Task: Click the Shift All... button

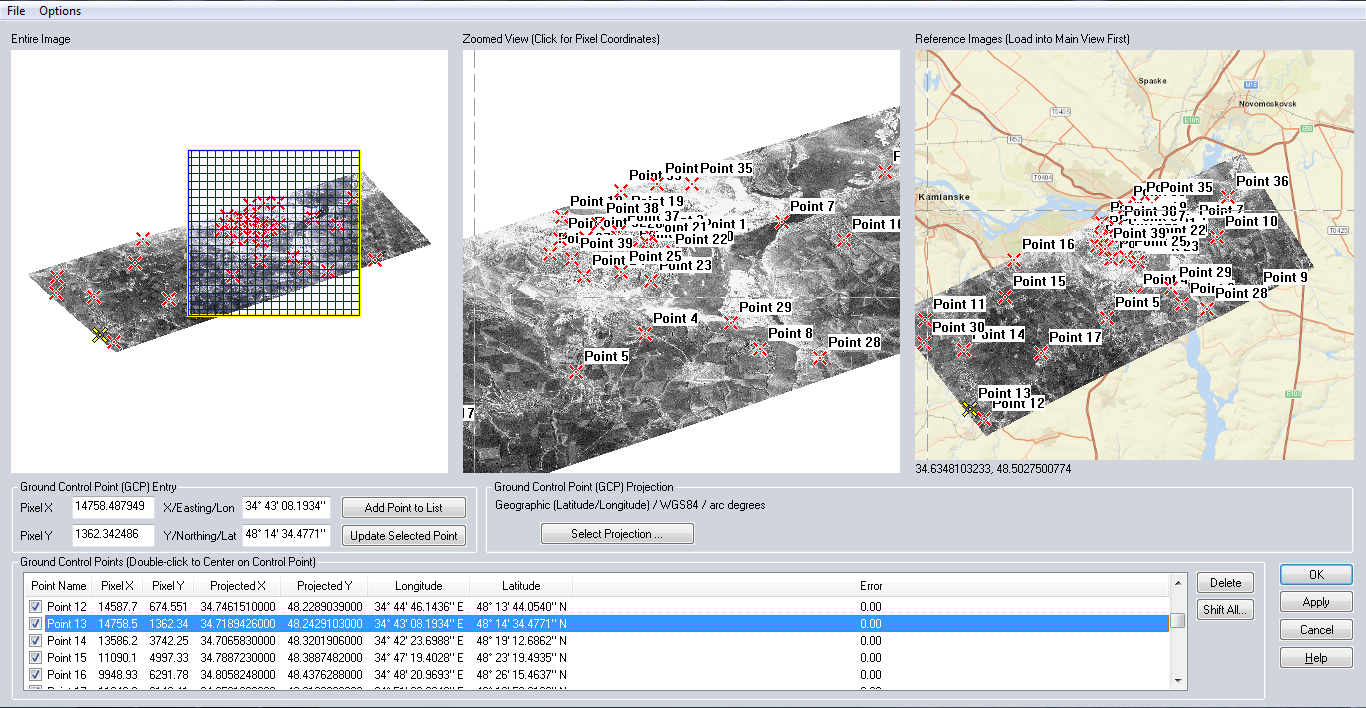Action: [x=1225, y=610]
